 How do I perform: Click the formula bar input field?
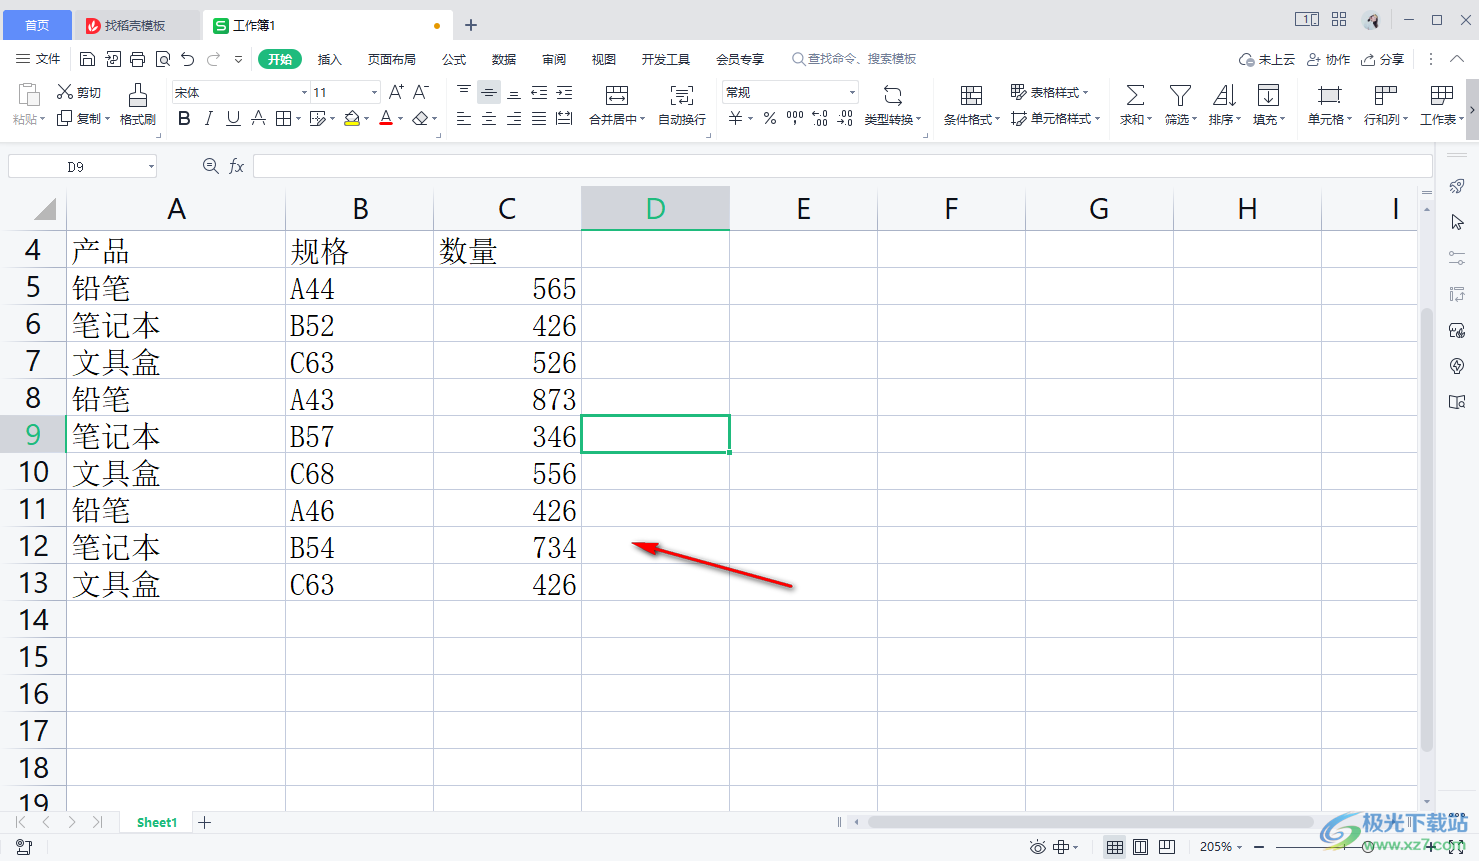coord(842,166)
